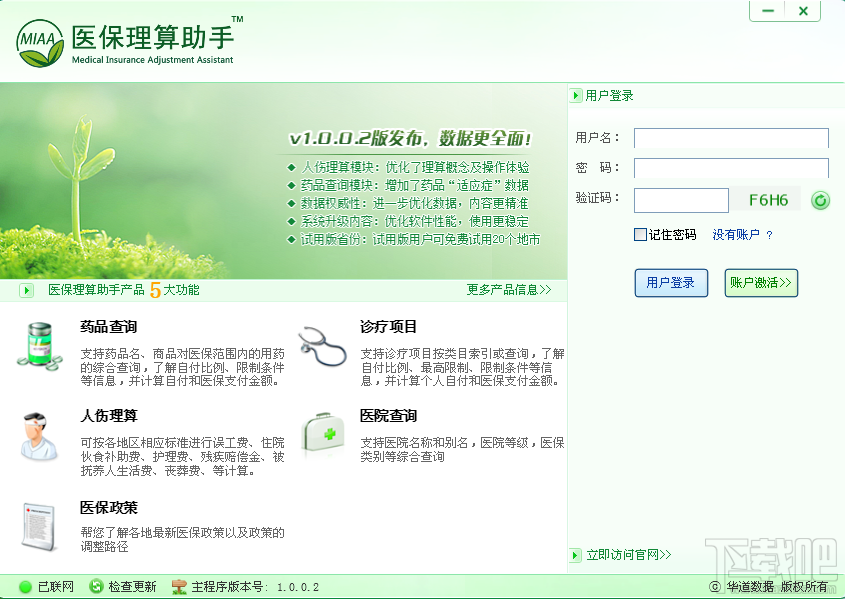Click the 检查更新 update icon
Image resolution: width=845 pixels, height=599 pixels.
point(96,586)
